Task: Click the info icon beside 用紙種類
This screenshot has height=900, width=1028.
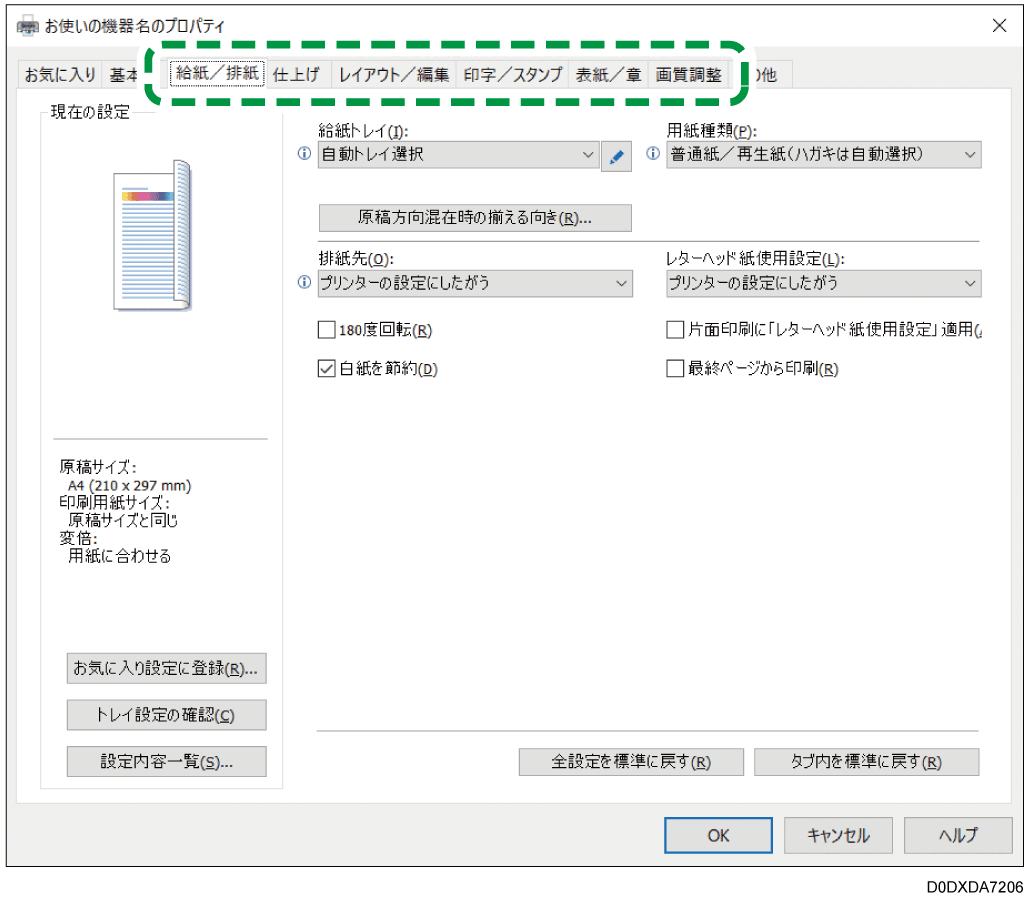Action: pyautogui.click(x=653, y=155)
